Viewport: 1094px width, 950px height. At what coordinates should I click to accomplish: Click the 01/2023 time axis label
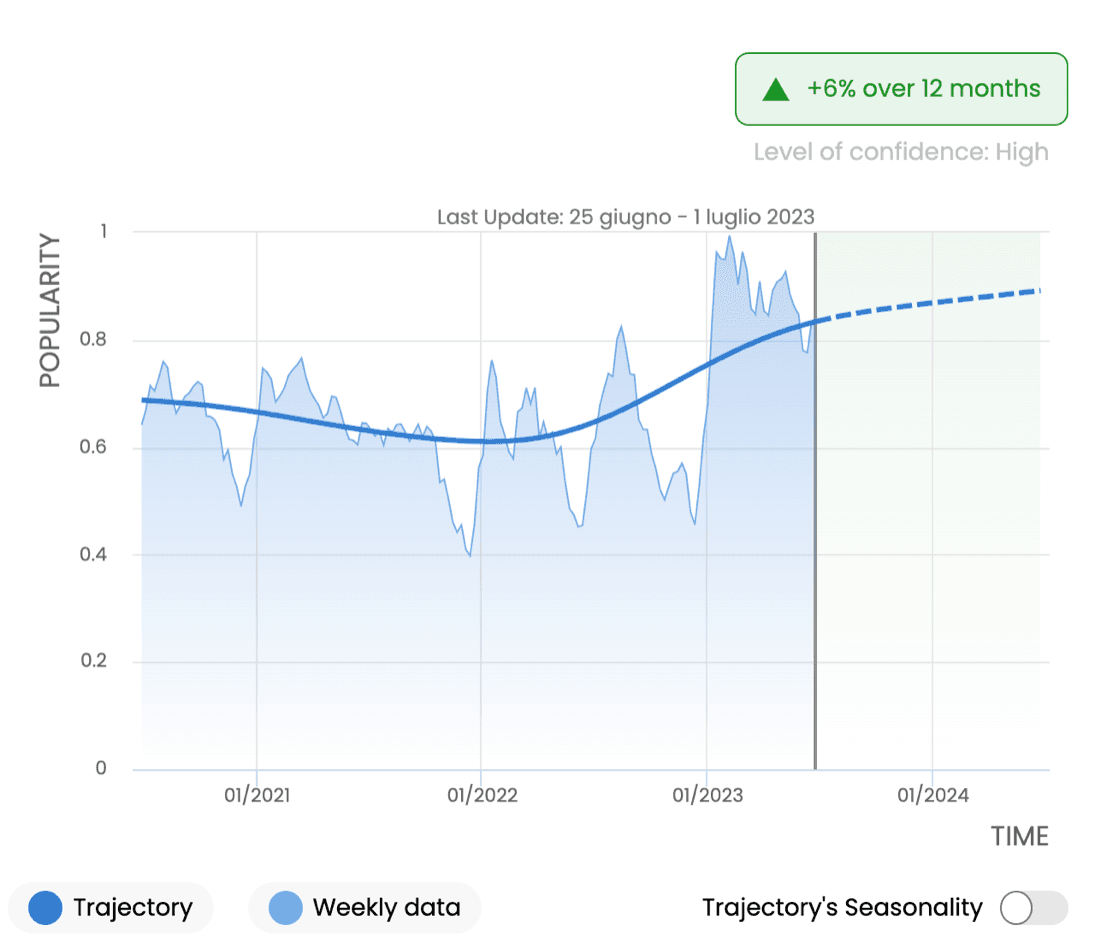(707, 796)
